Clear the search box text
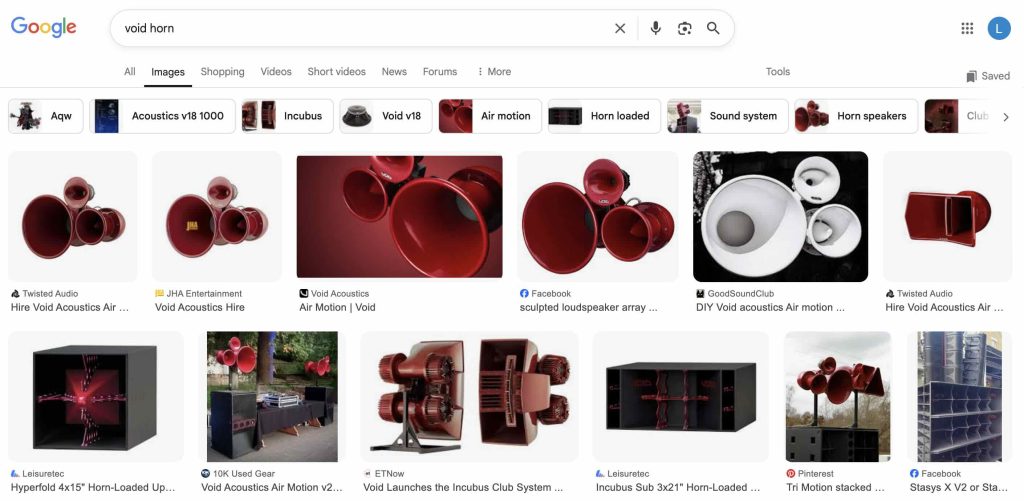Screen dimensions: 1024x501 (620, 28)
